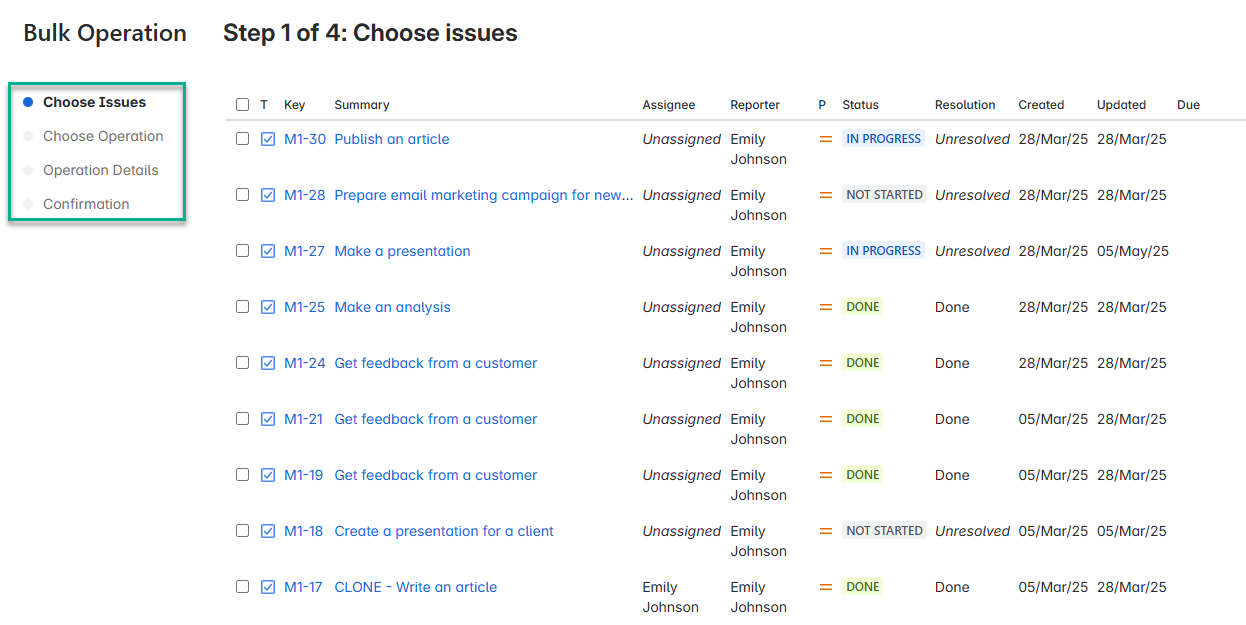
Task: Click the medium priority icon for M1-19
Action: 825,475
